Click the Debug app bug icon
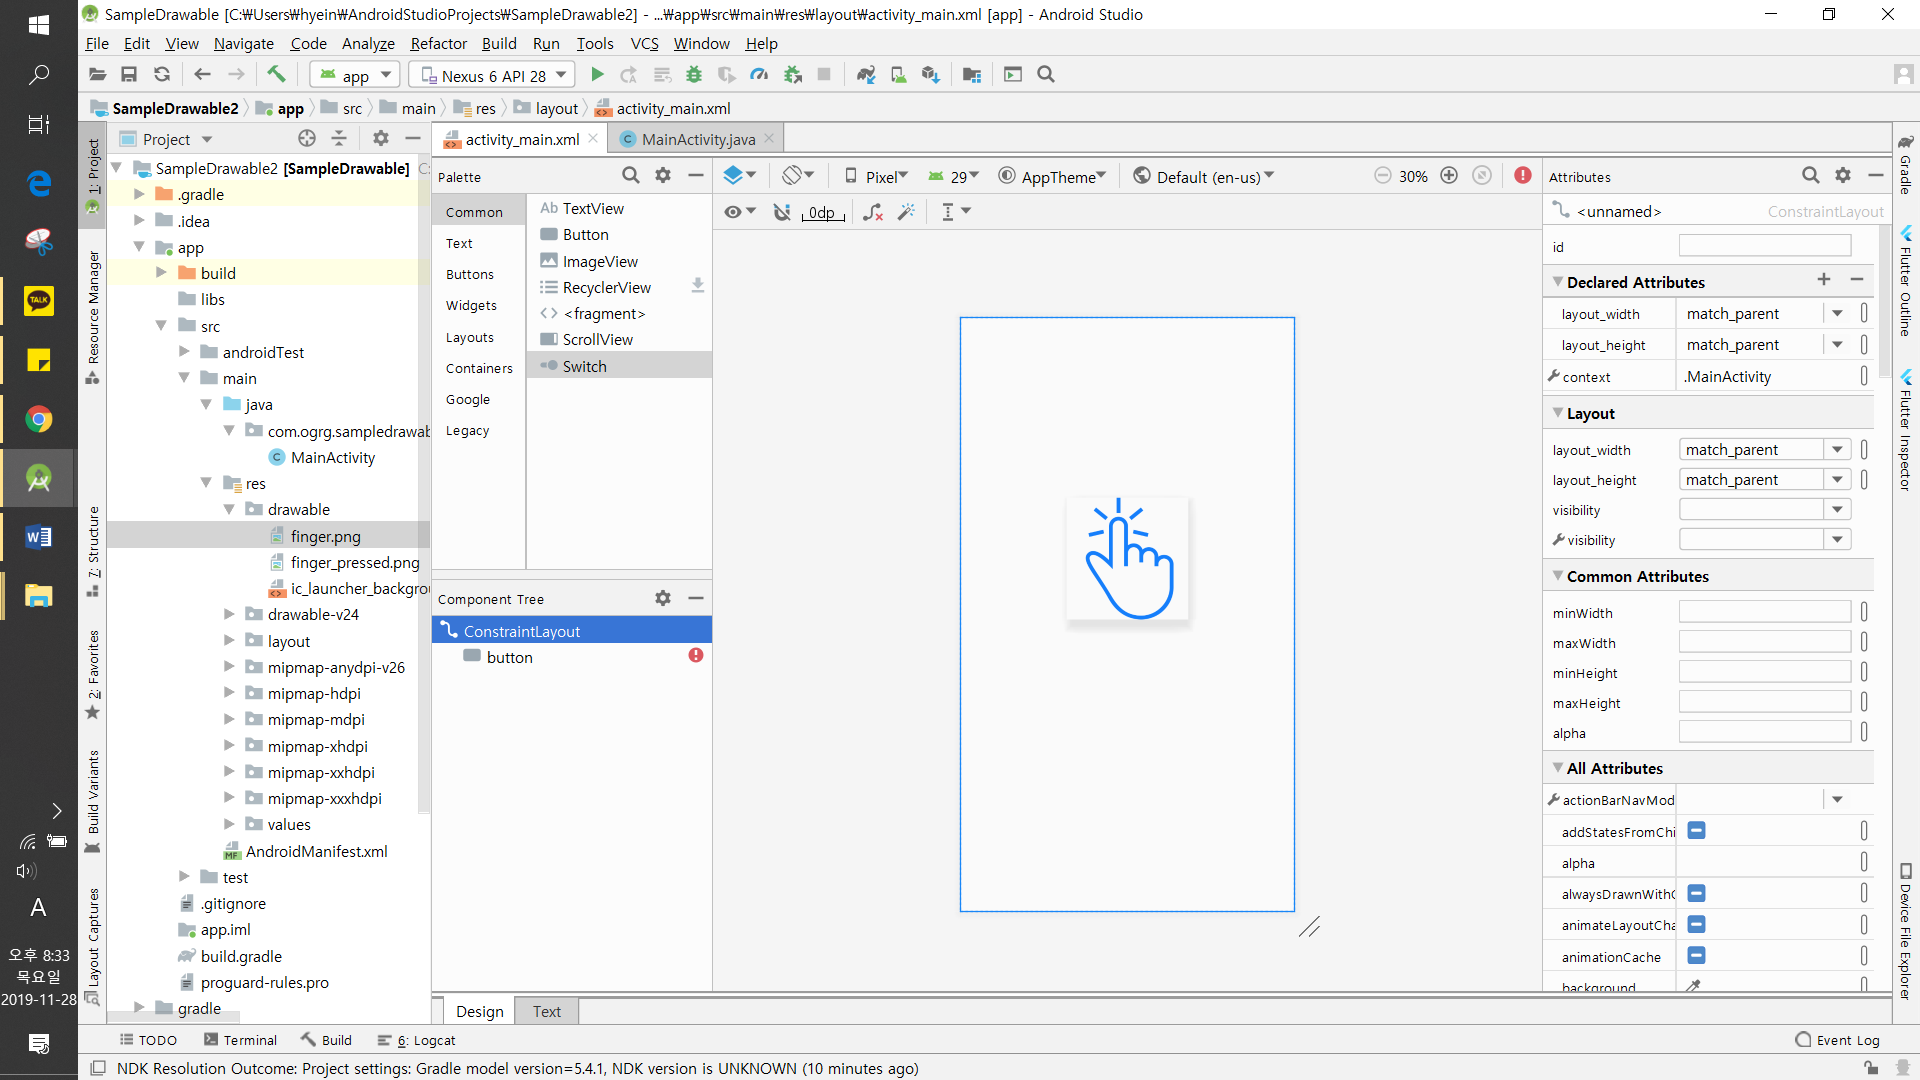This screenshot has width=1920, height=1080. (694, 75)
